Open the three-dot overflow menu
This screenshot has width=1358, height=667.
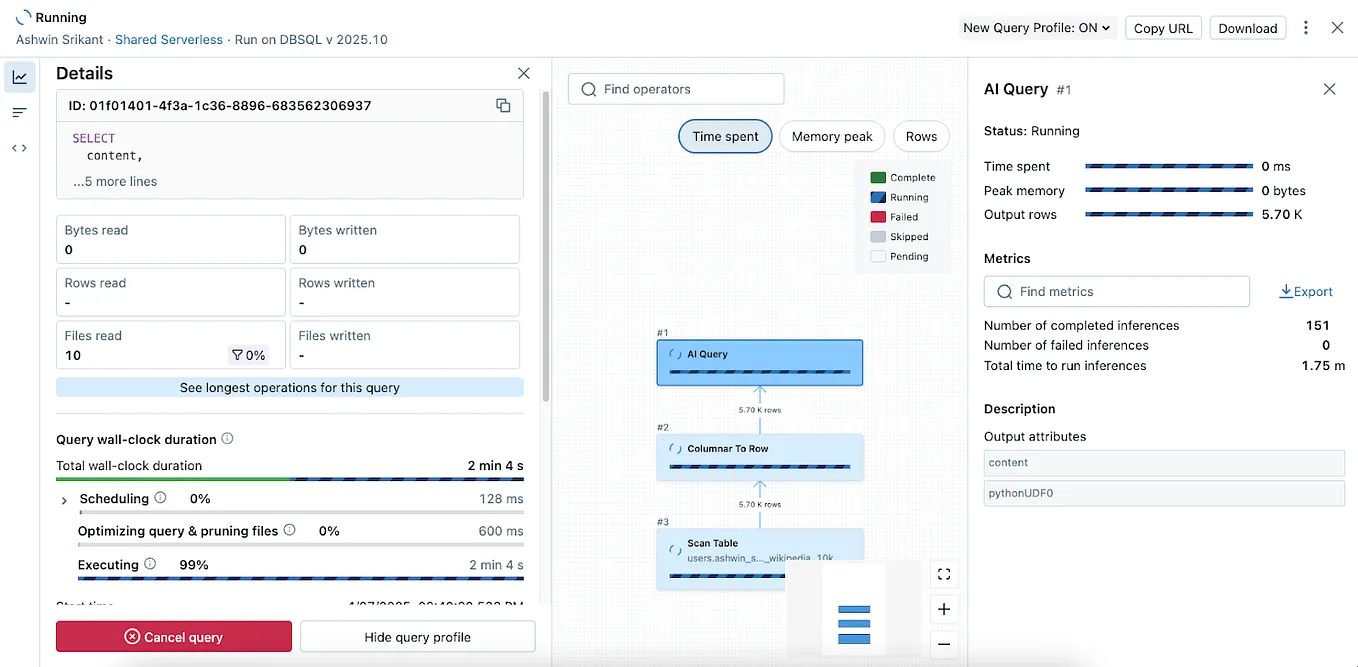coord(1306,28)
